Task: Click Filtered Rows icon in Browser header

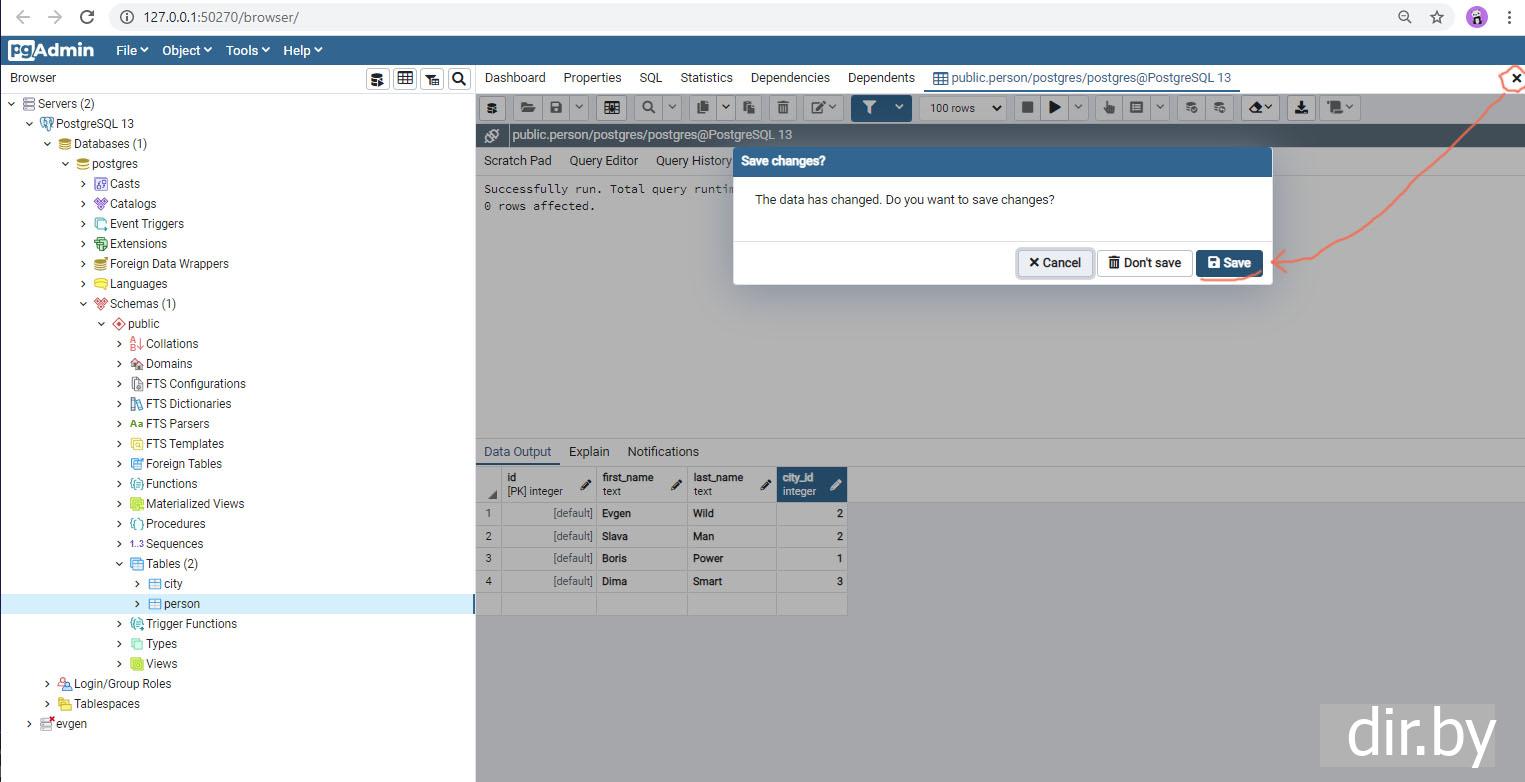Action: click(432, 79)
